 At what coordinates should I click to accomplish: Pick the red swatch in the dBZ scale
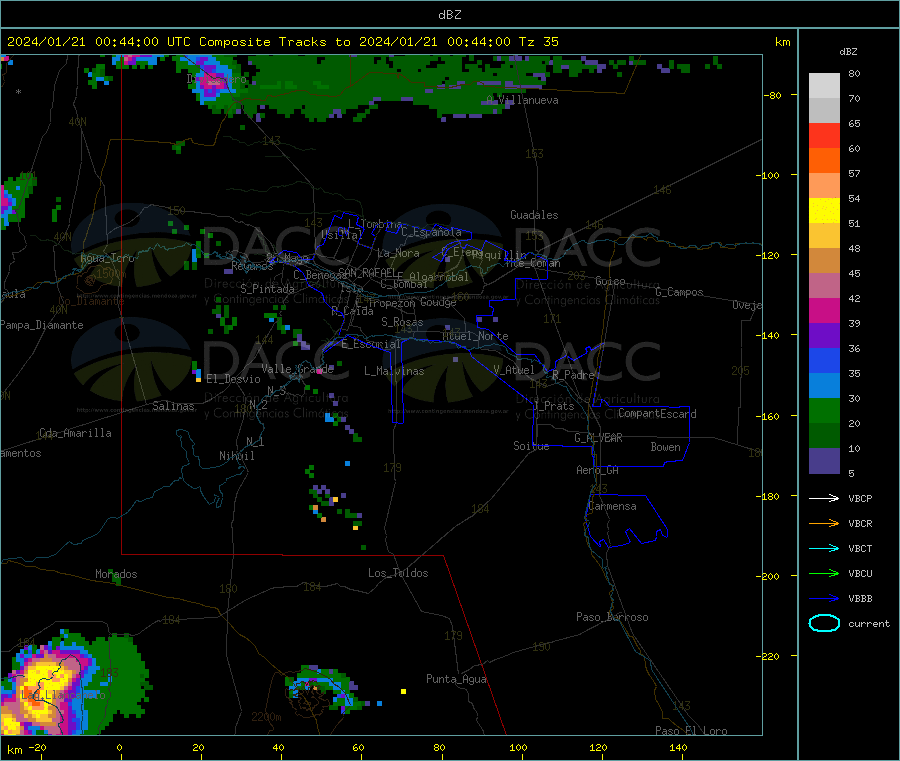point(824,135)
